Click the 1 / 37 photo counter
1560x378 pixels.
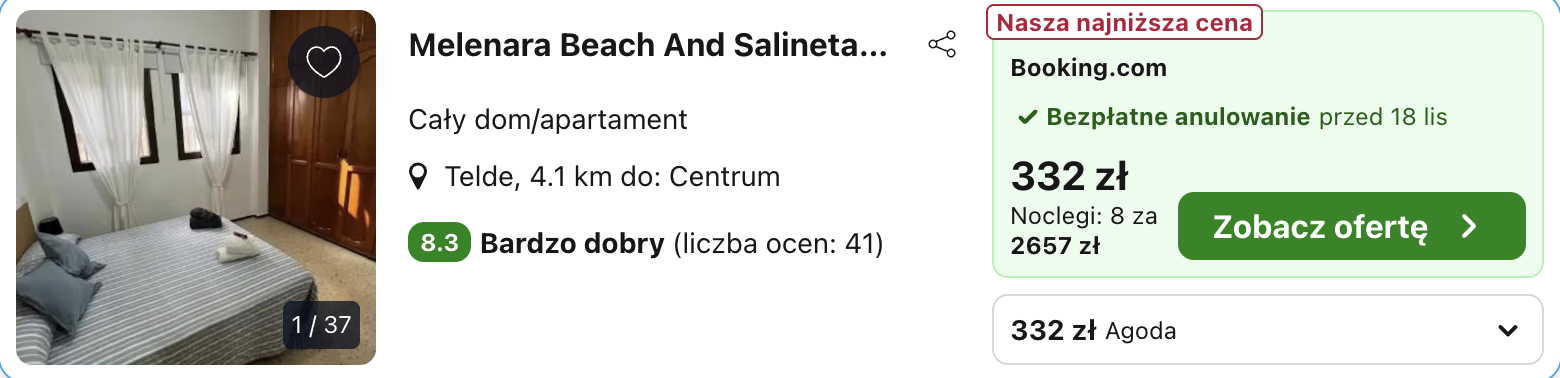pyautogui.click(x=322, y=325)
